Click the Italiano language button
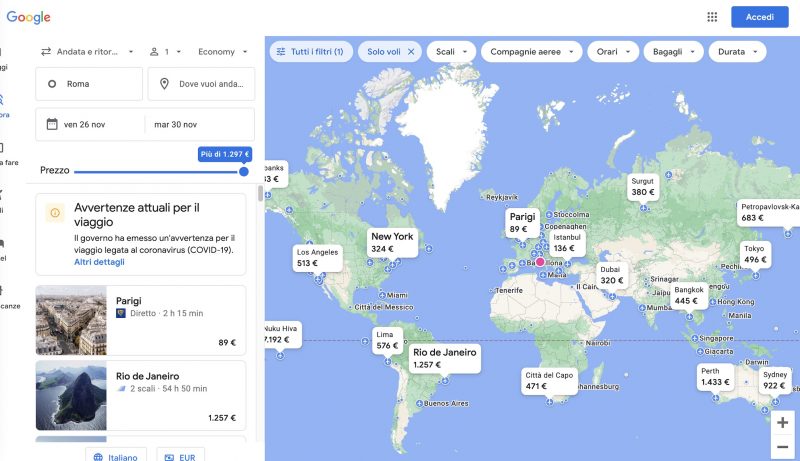800x461 pixels. click(x=116, y=457)
